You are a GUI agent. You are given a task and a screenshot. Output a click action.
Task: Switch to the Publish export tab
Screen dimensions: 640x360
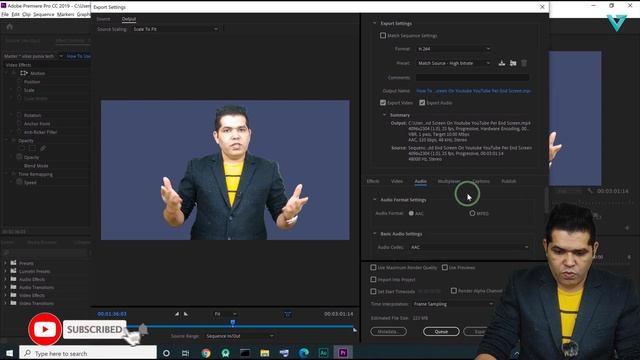(x=509, y=181)
